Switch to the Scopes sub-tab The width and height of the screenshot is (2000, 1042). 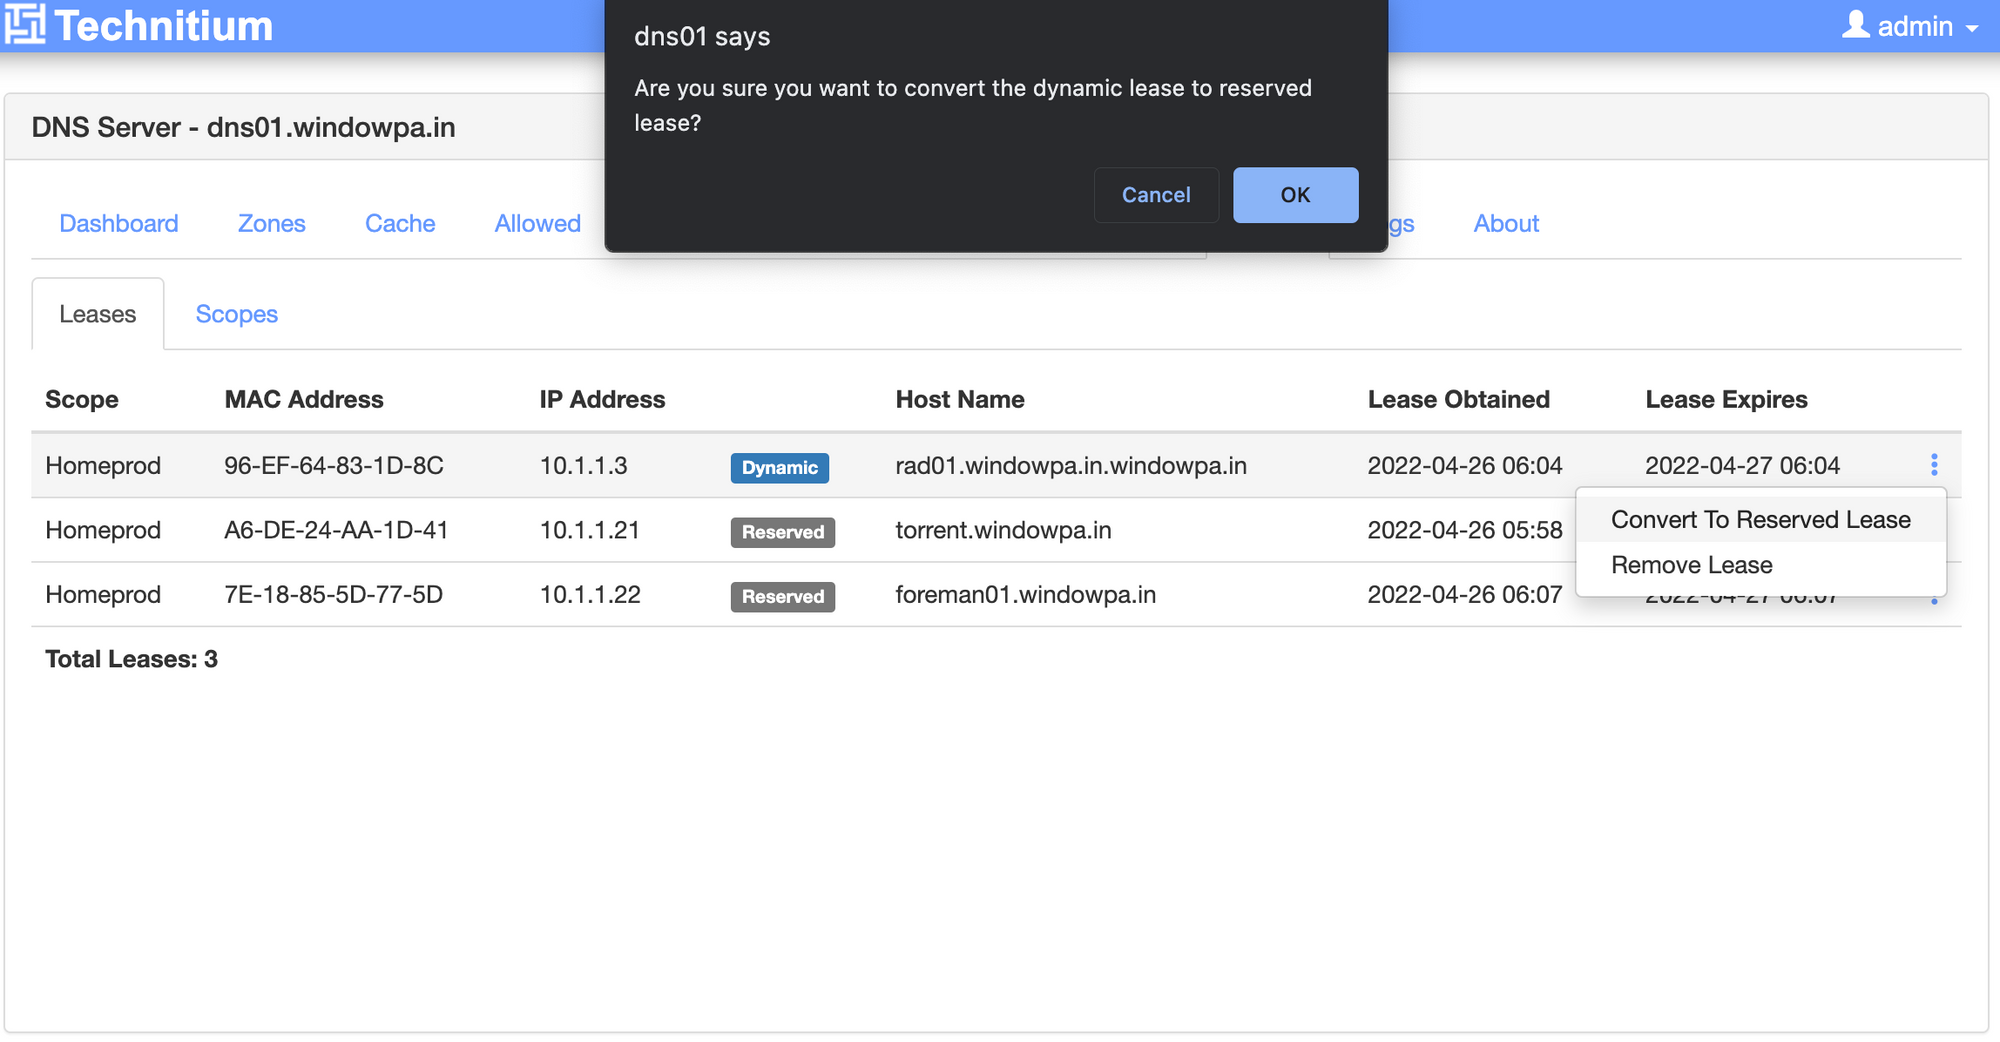pos(237,314)
